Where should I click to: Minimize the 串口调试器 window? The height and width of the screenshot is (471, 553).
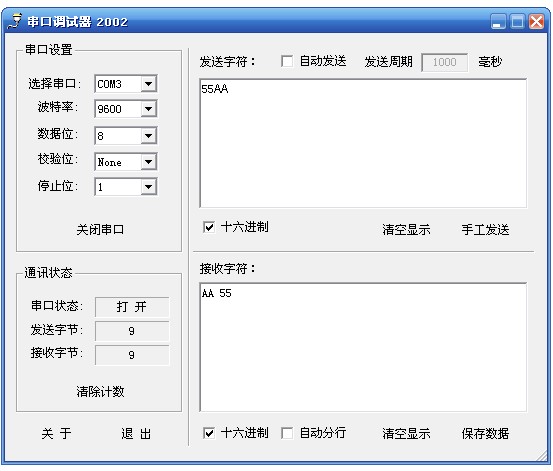pos(498,22)
